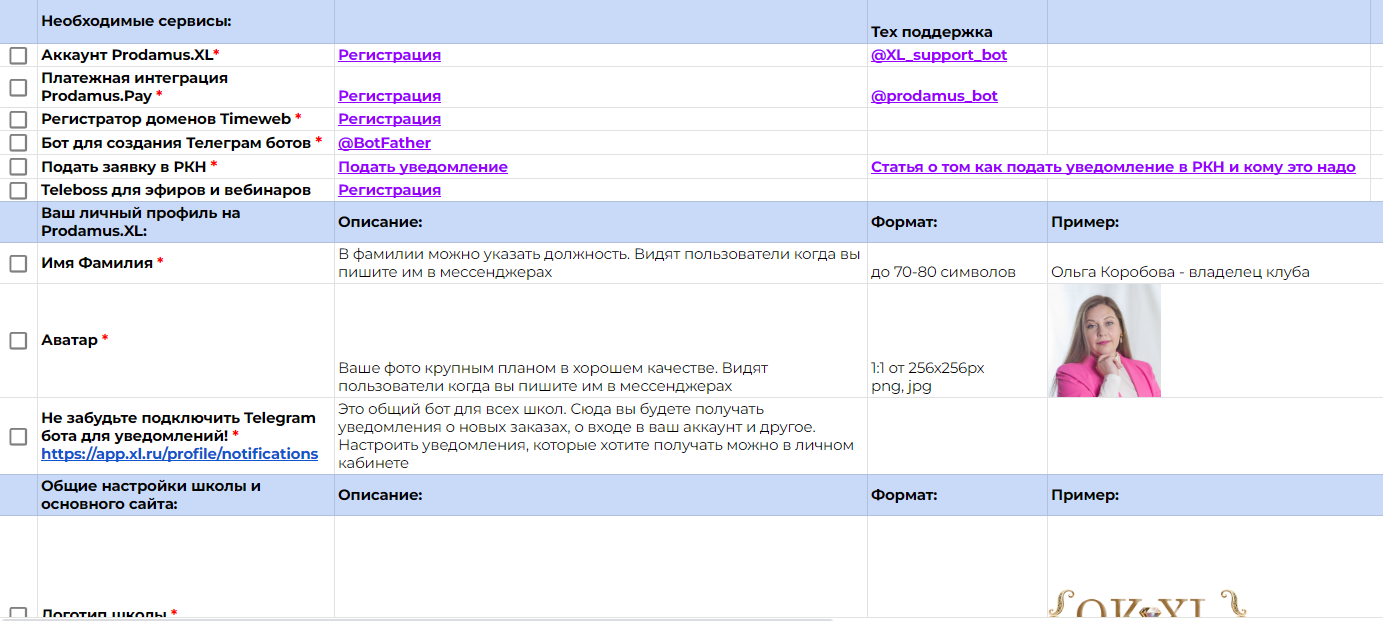Tick the Teleboss для эфиров и вебинаров checkbox
Viewport: 1383px width, 621px height.
18,190
